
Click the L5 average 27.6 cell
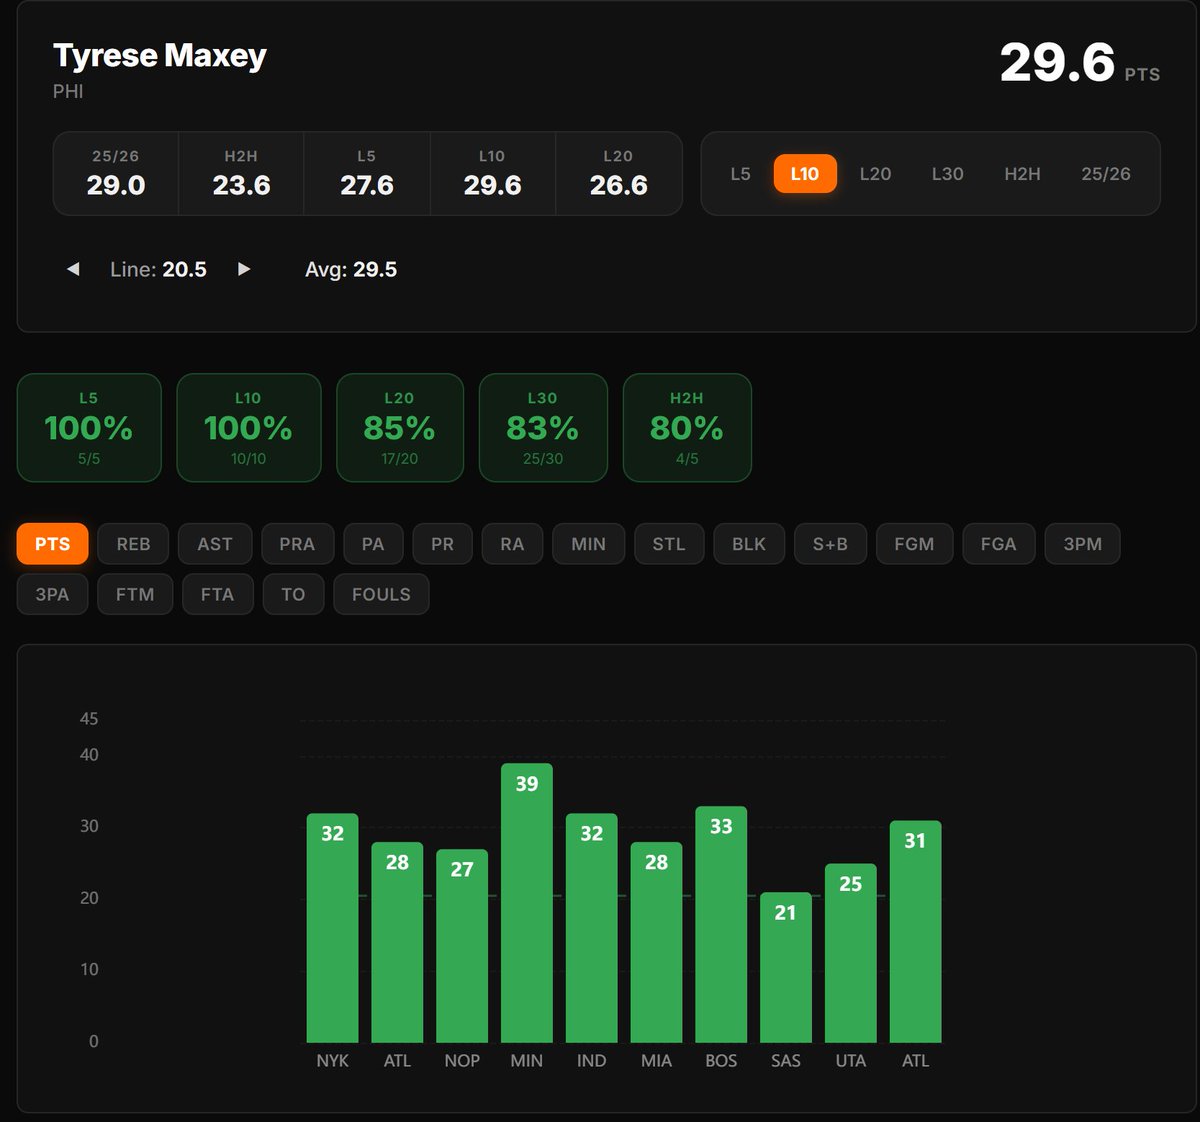coord(367,174)
